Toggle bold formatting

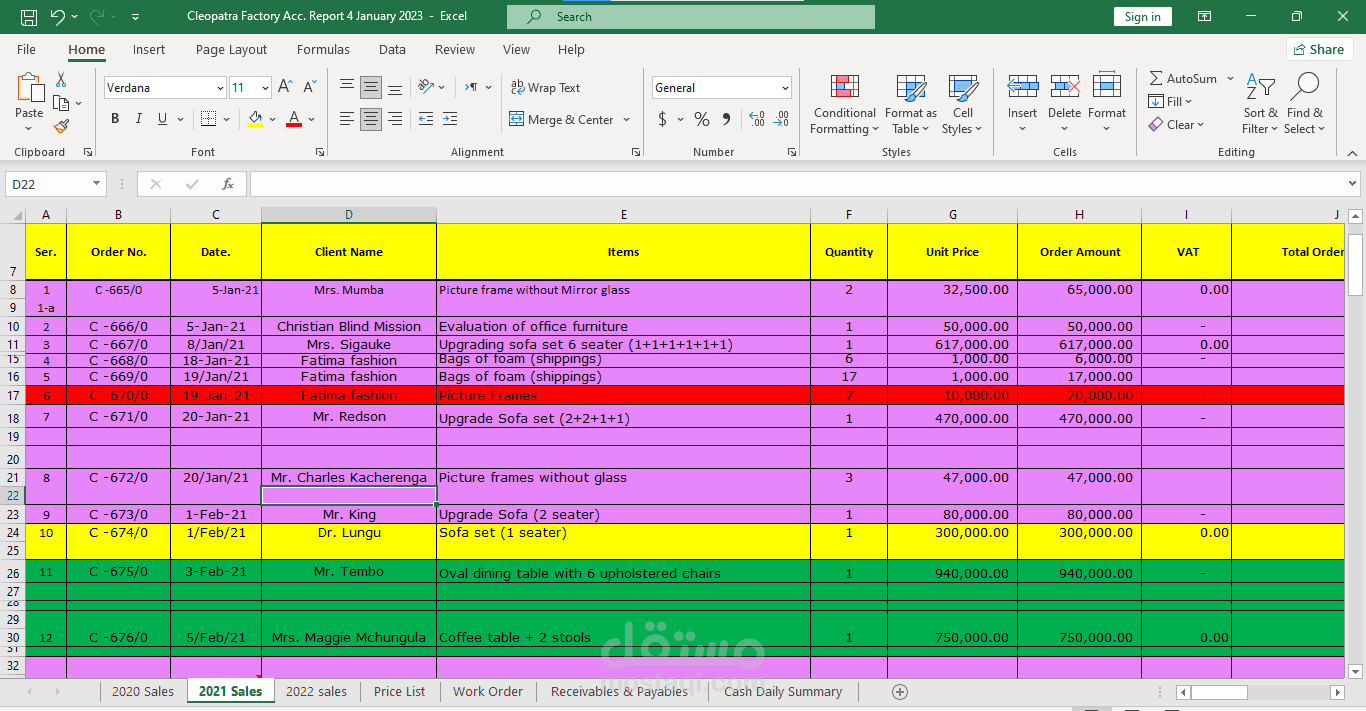pyautogui.click(x=115, y=119)
